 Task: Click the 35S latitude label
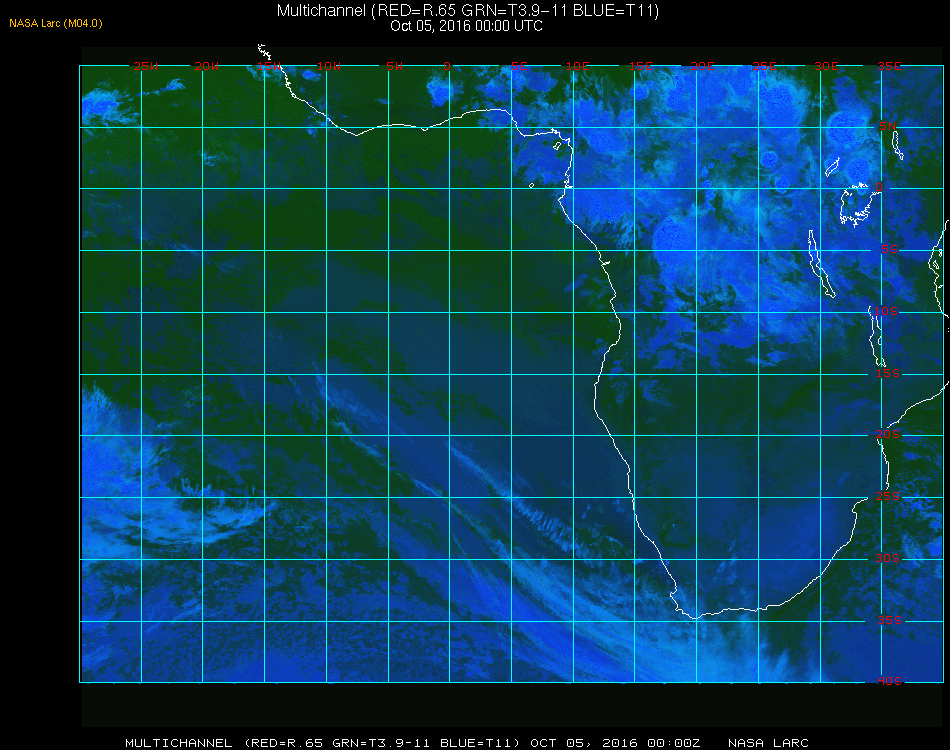889,620
